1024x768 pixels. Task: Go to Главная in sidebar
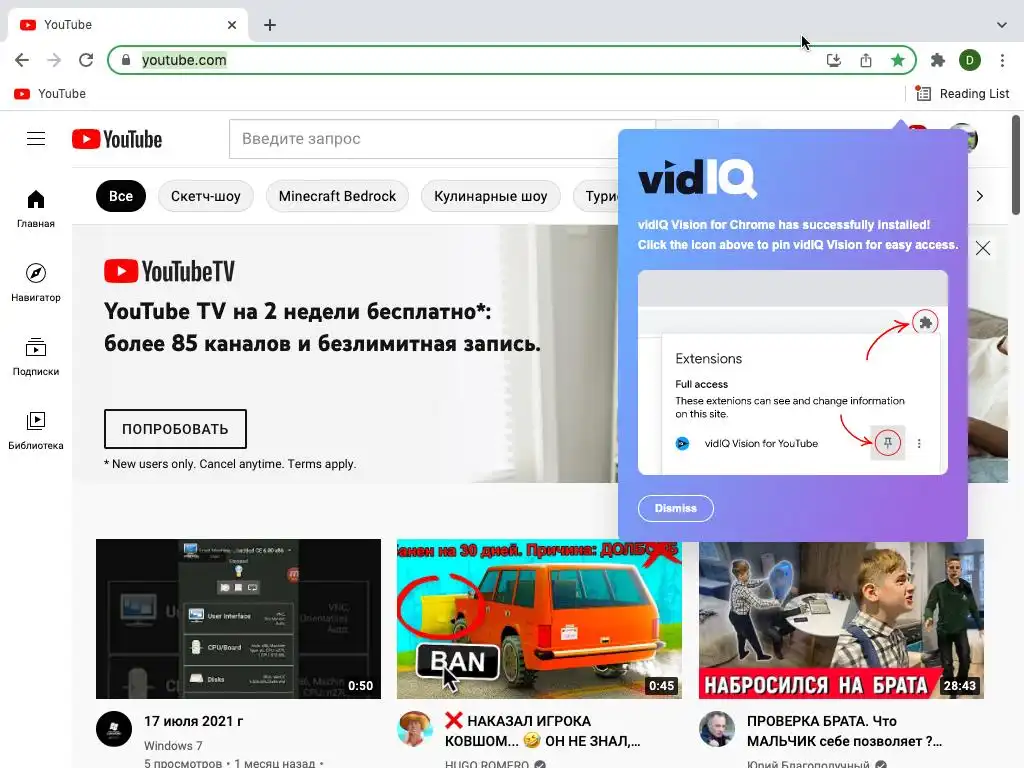tap(36, 209)
